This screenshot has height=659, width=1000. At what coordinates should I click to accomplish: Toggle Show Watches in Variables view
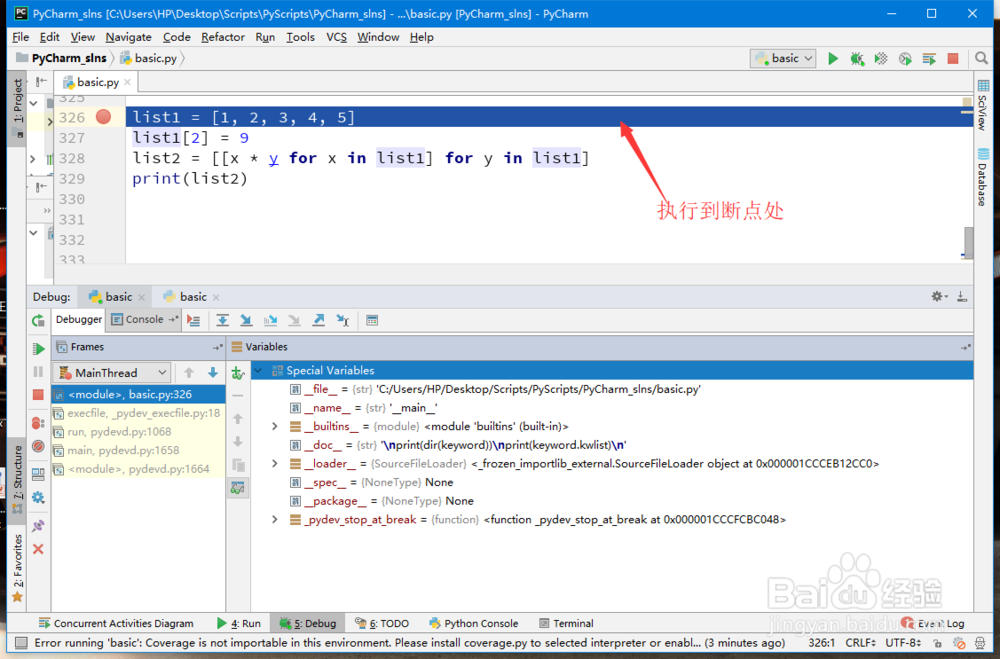238,488
